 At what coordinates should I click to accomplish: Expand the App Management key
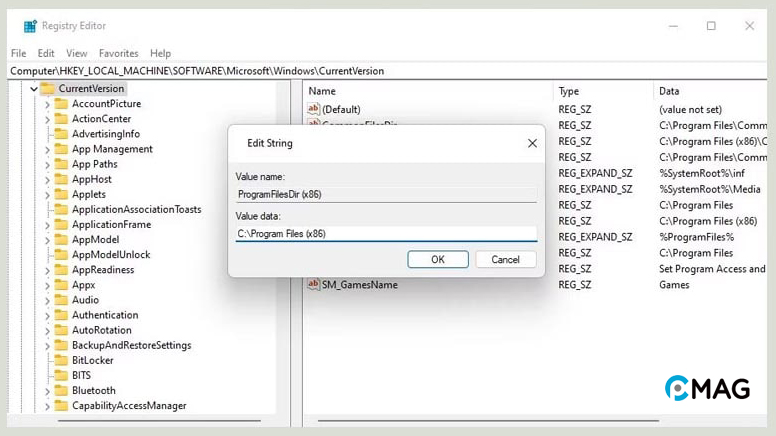(x=47, y=150)
